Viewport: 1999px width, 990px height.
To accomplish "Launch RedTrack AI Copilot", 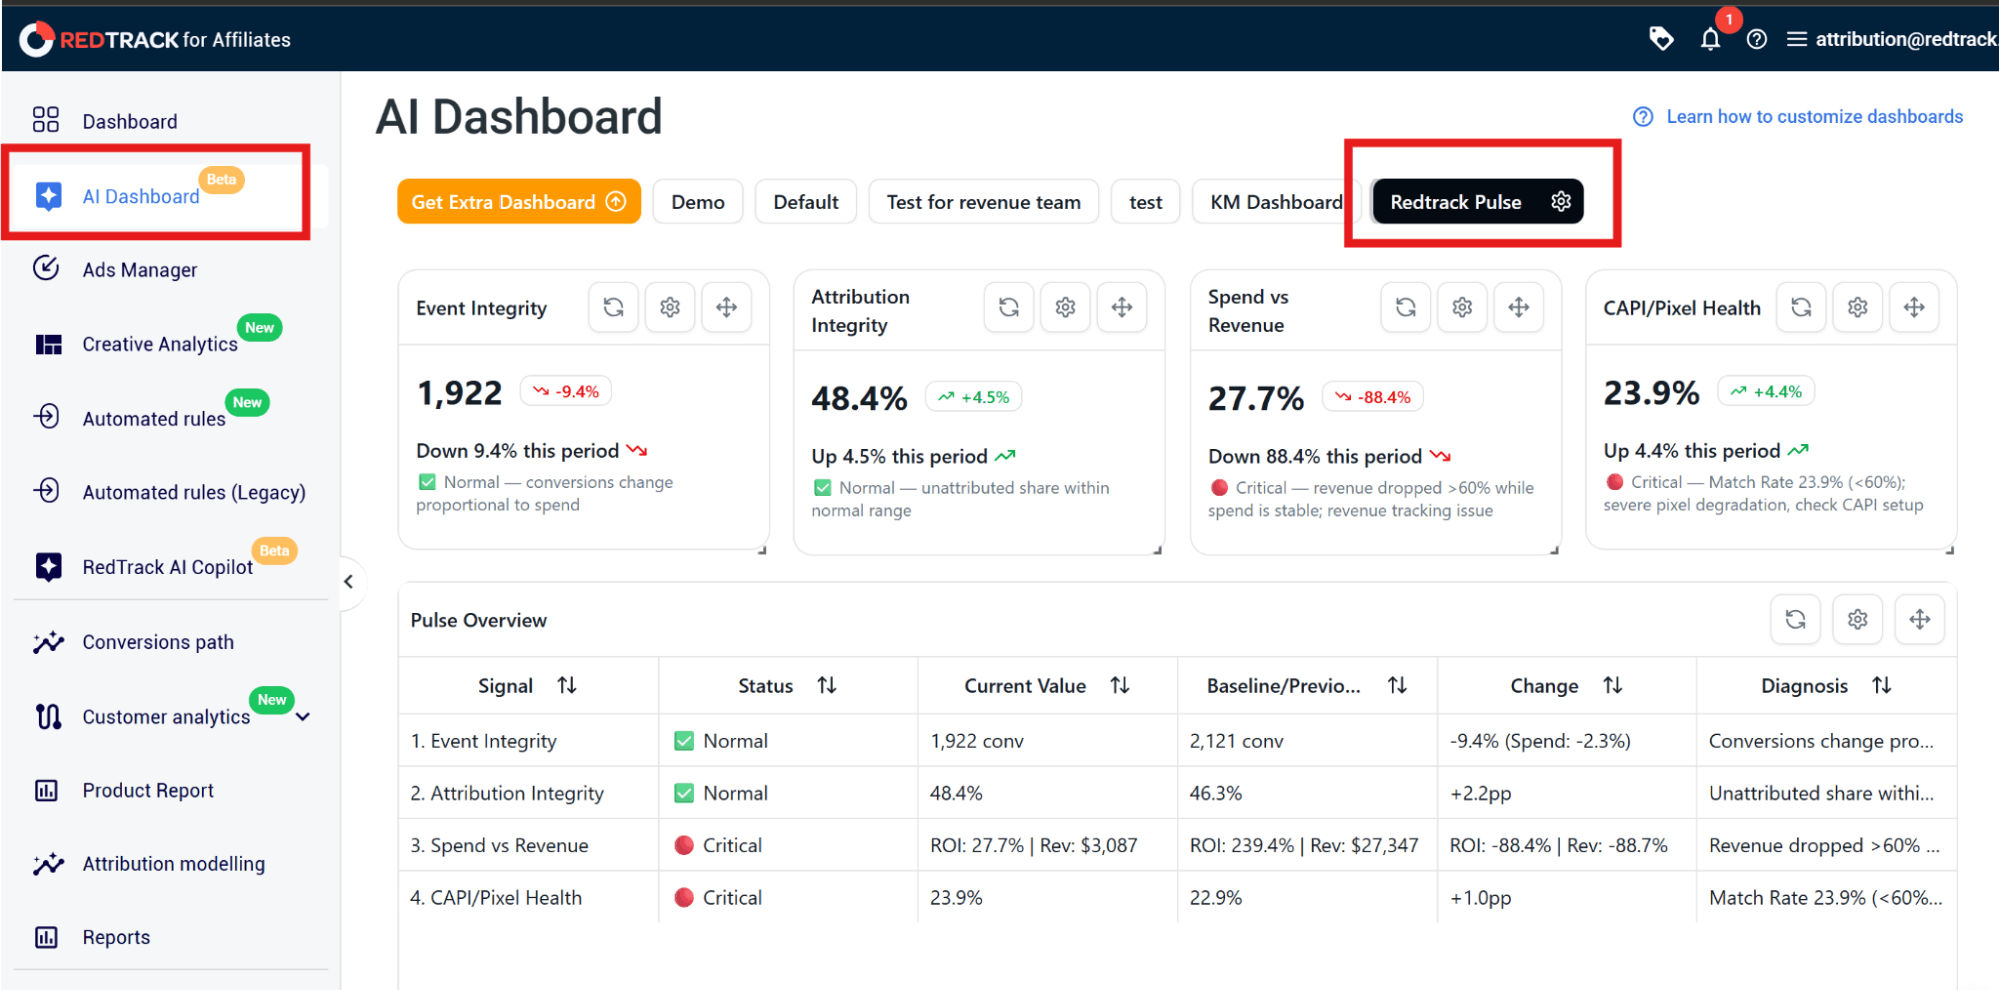I will pos(168,567).
